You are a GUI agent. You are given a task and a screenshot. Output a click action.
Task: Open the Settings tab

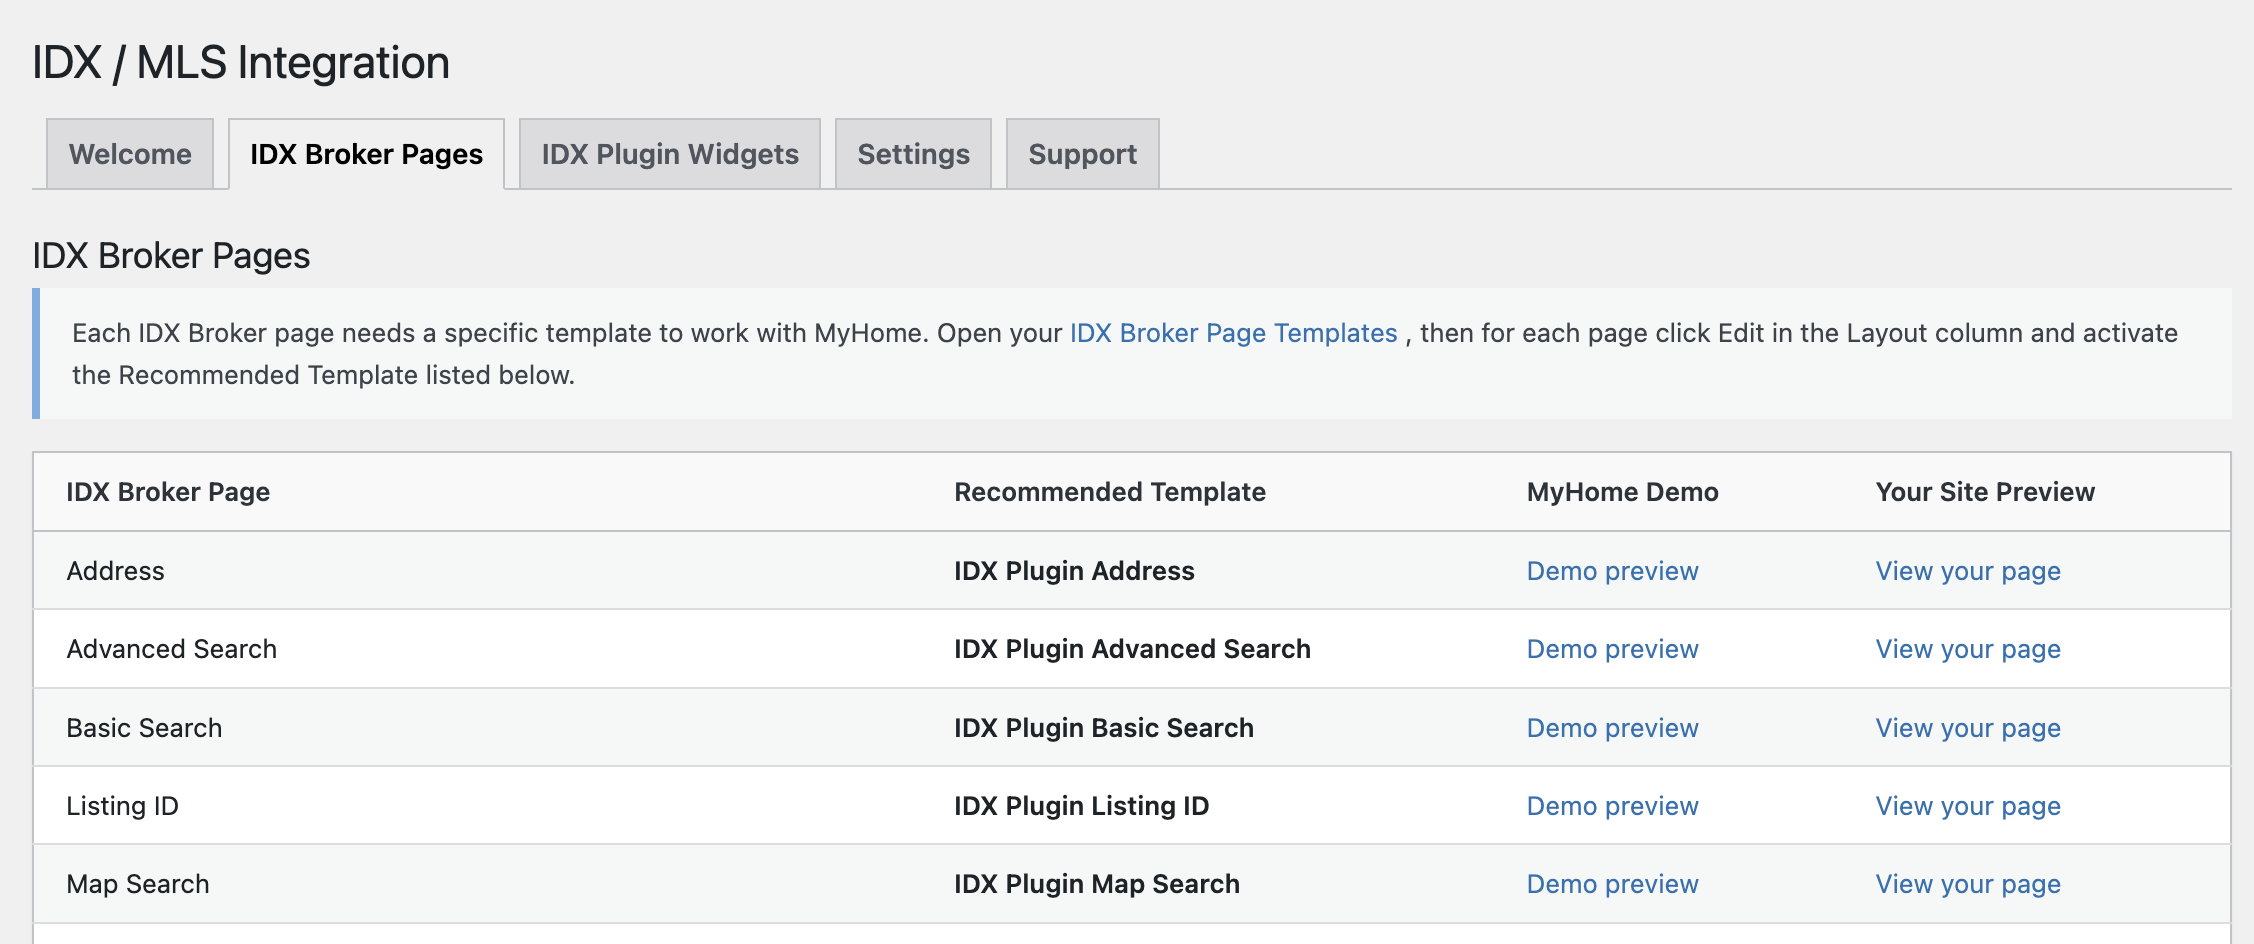point(913,154)
